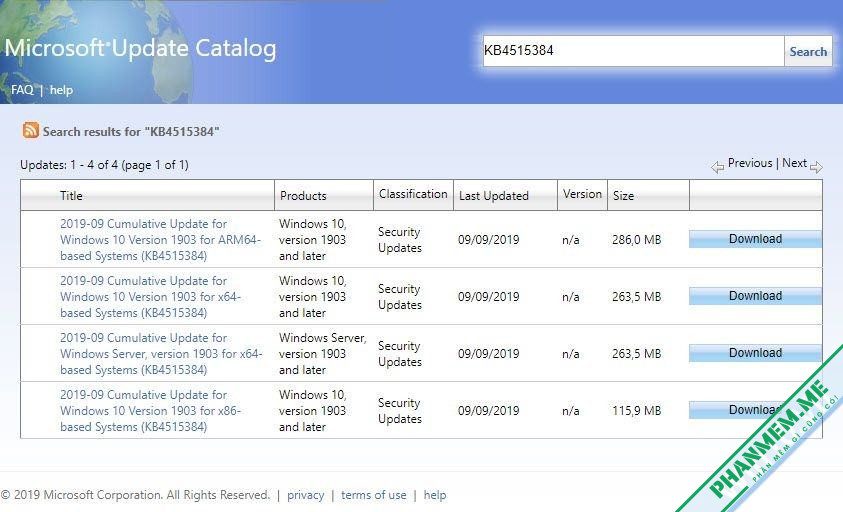
Task: Sort by the Products column header
Action: 303,196
